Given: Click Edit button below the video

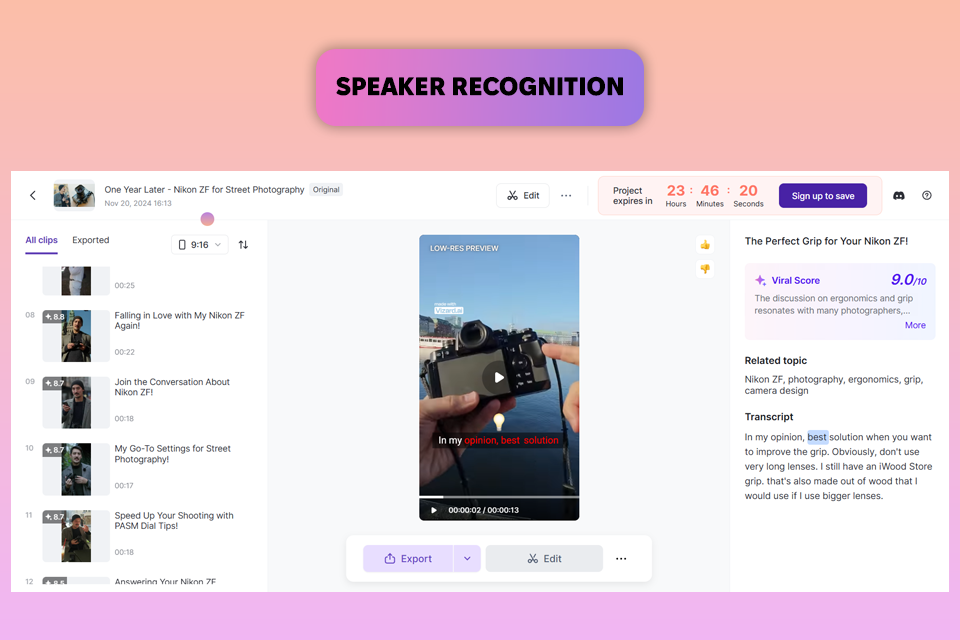Looking at the screenshot, I should pos(544,559).
